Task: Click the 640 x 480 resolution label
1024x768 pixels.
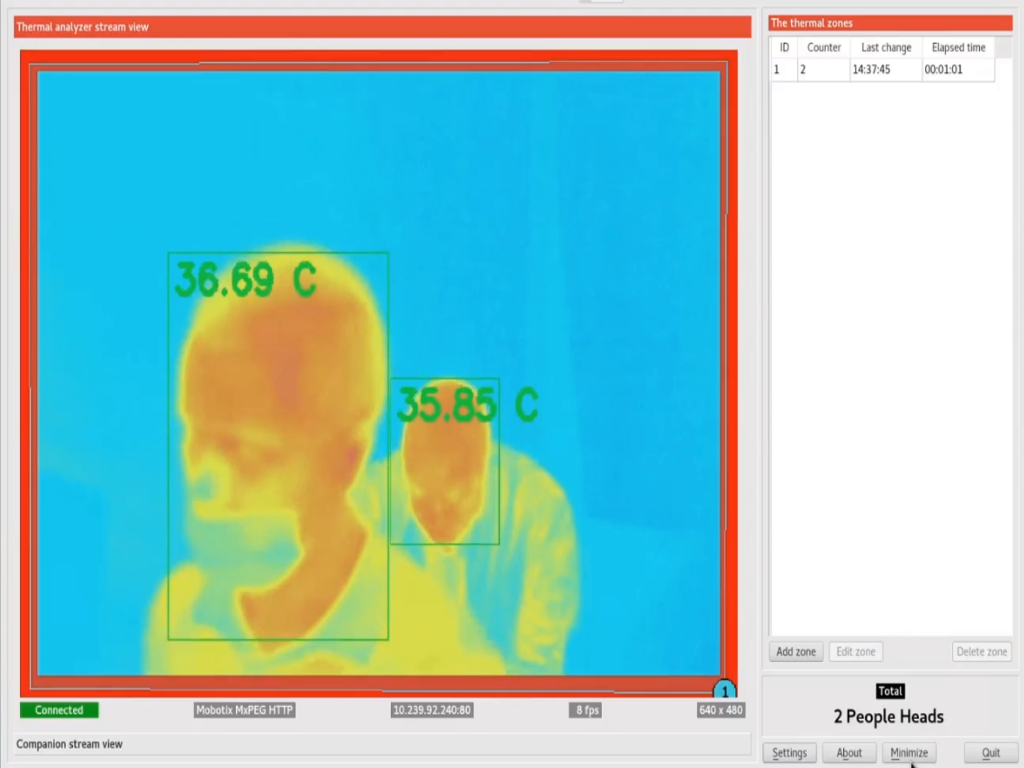Action: click(720, 710)
